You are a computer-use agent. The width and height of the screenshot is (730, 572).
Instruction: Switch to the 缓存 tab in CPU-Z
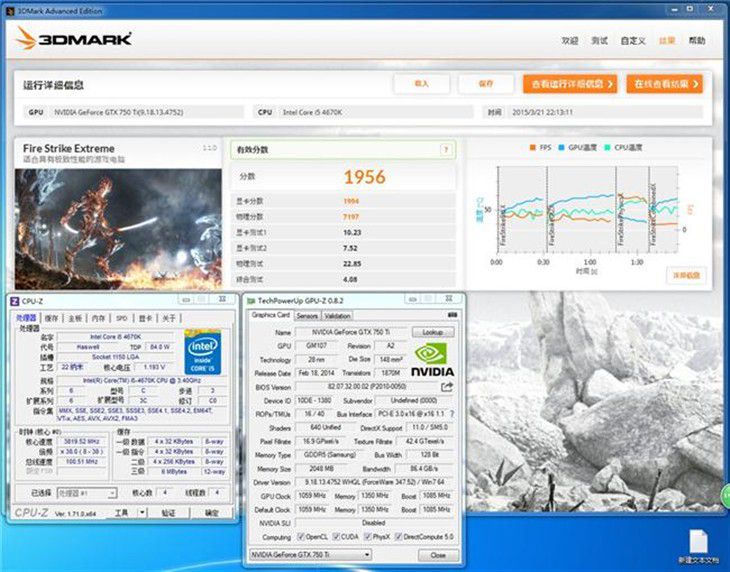52,318
